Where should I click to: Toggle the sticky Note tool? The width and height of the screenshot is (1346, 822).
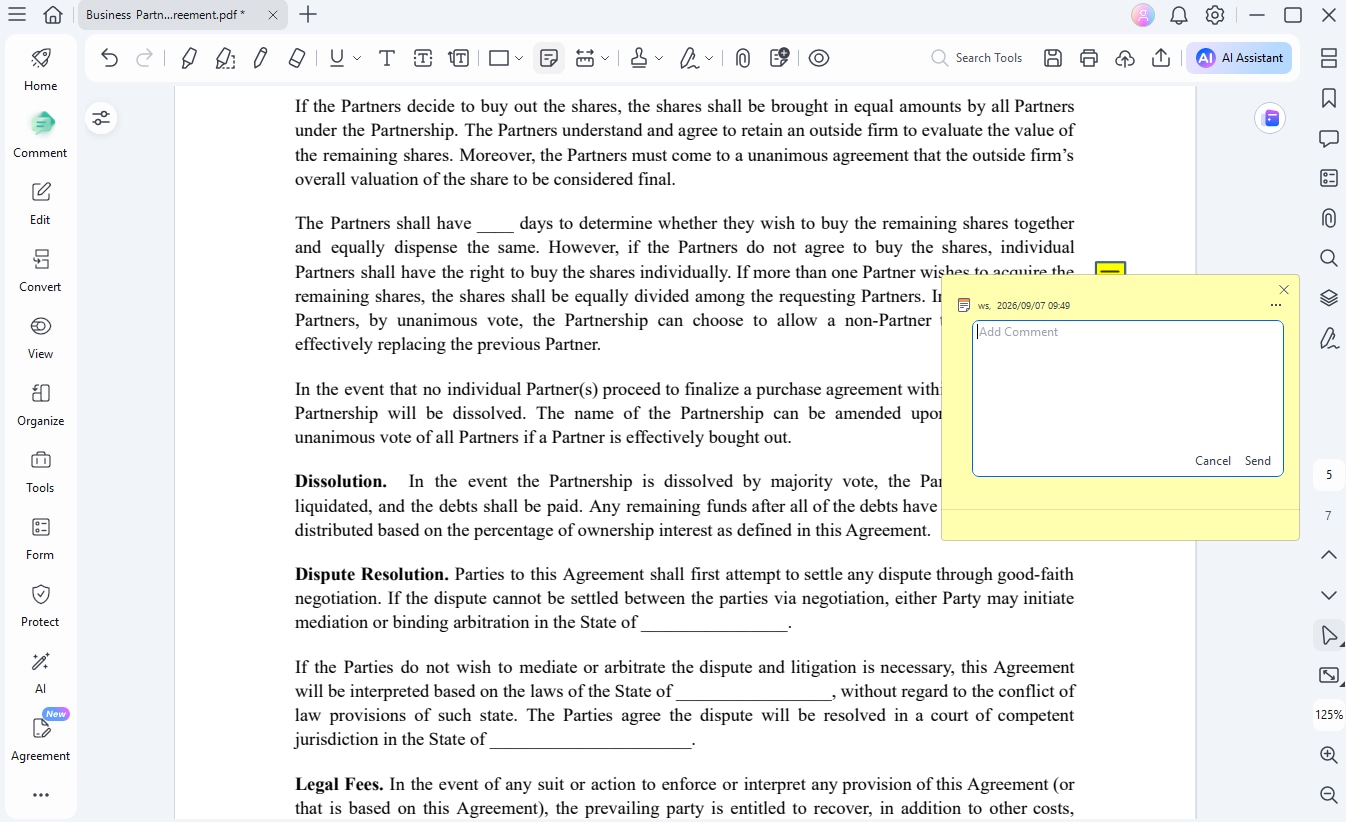(549, 58)
